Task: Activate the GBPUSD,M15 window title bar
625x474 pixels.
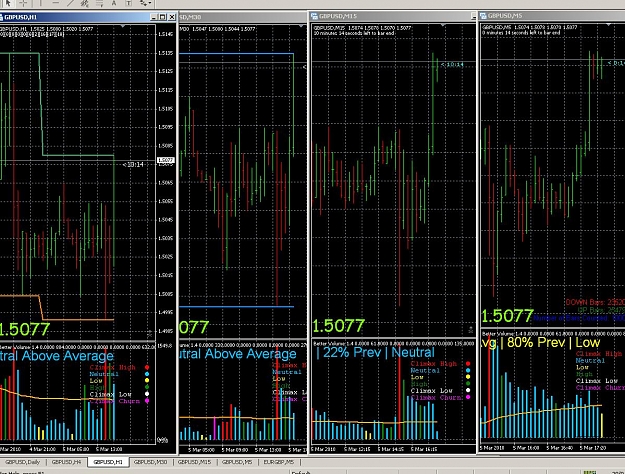Action: 393,16
